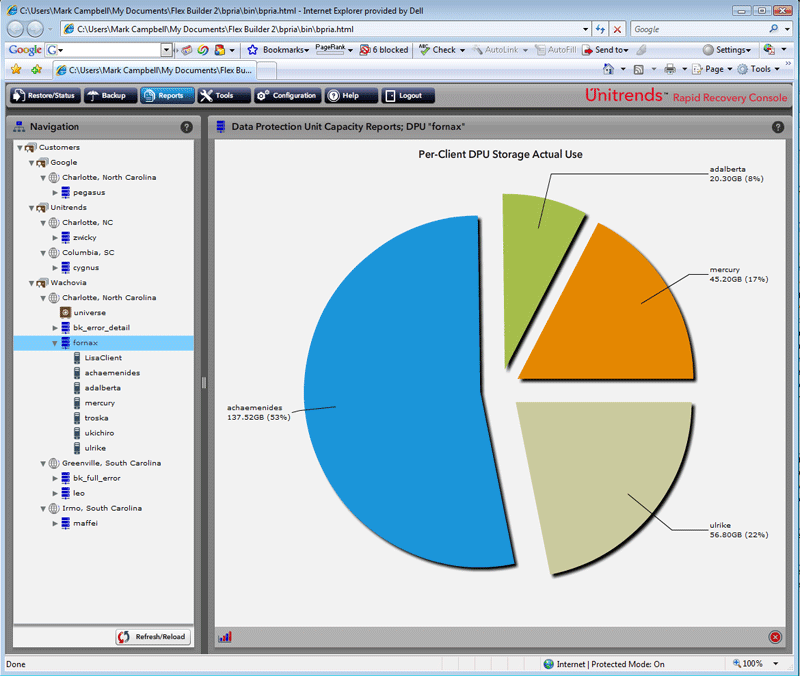Collapse the Google customer node

tap(32, 163)
